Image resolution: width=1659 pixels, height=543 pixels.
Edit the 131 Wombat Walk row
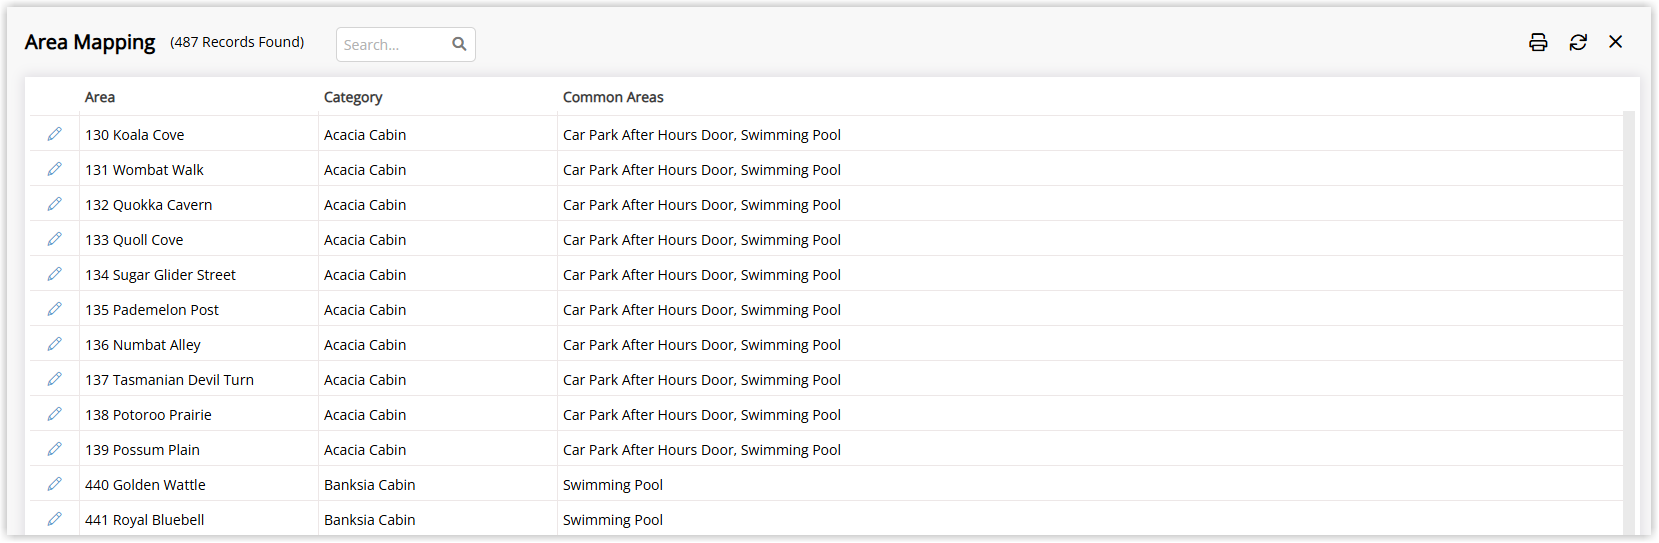(x=55, y=169)
